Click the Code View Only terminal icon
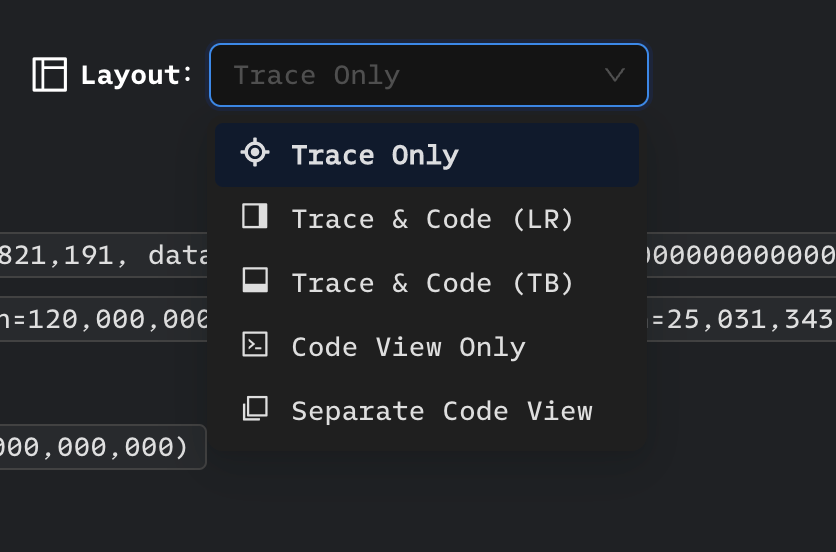 [255, 345]
